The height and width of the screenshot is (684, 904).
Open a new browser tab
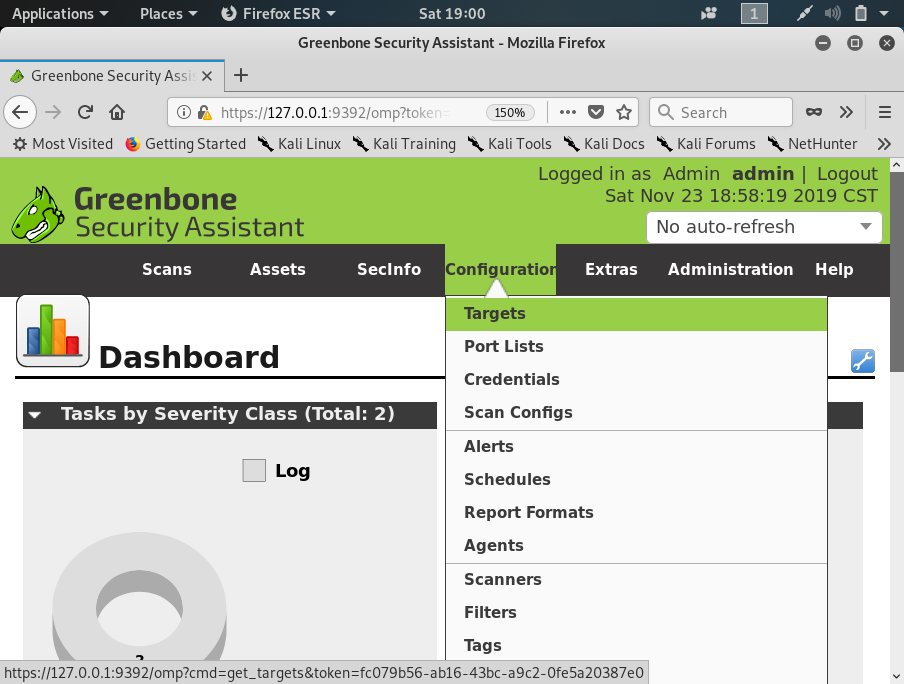(x=240, y=75)
